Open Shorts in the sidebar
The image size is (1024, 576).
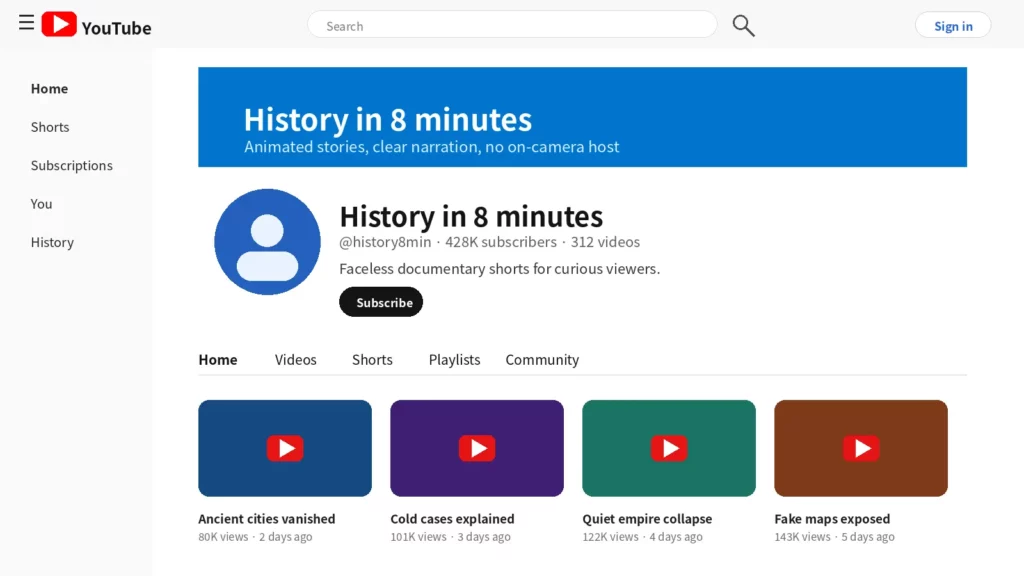click(x=50, y=127)
